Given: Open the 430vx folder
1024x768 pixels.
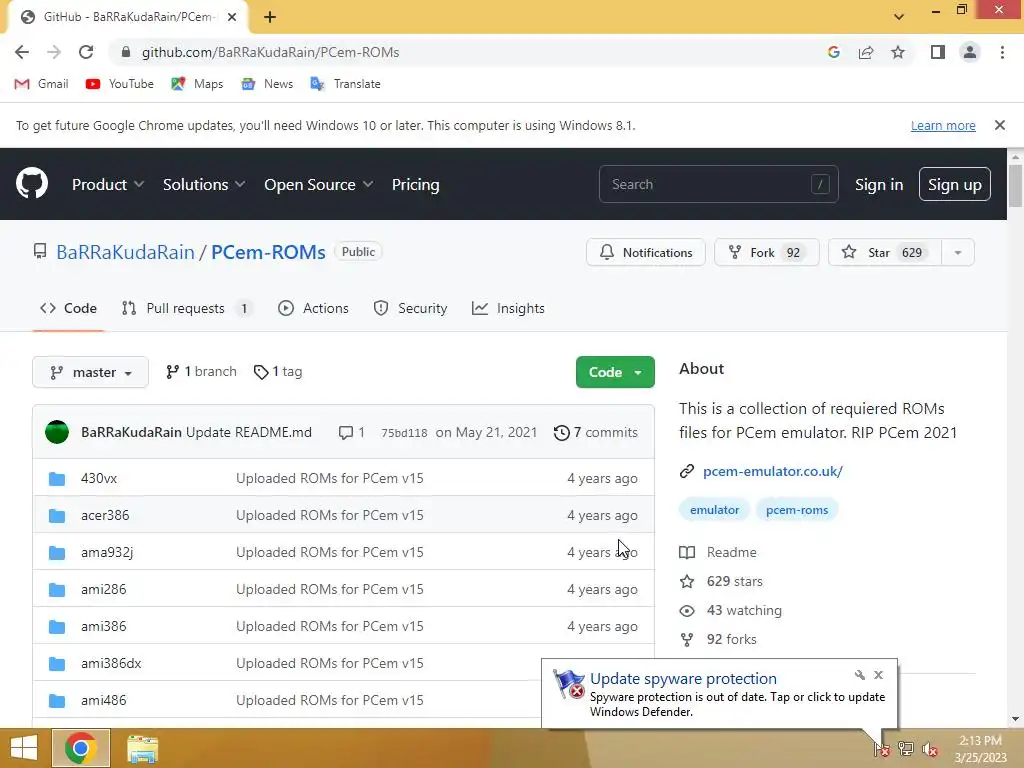Looking at the screenshot, I should 99,478.
